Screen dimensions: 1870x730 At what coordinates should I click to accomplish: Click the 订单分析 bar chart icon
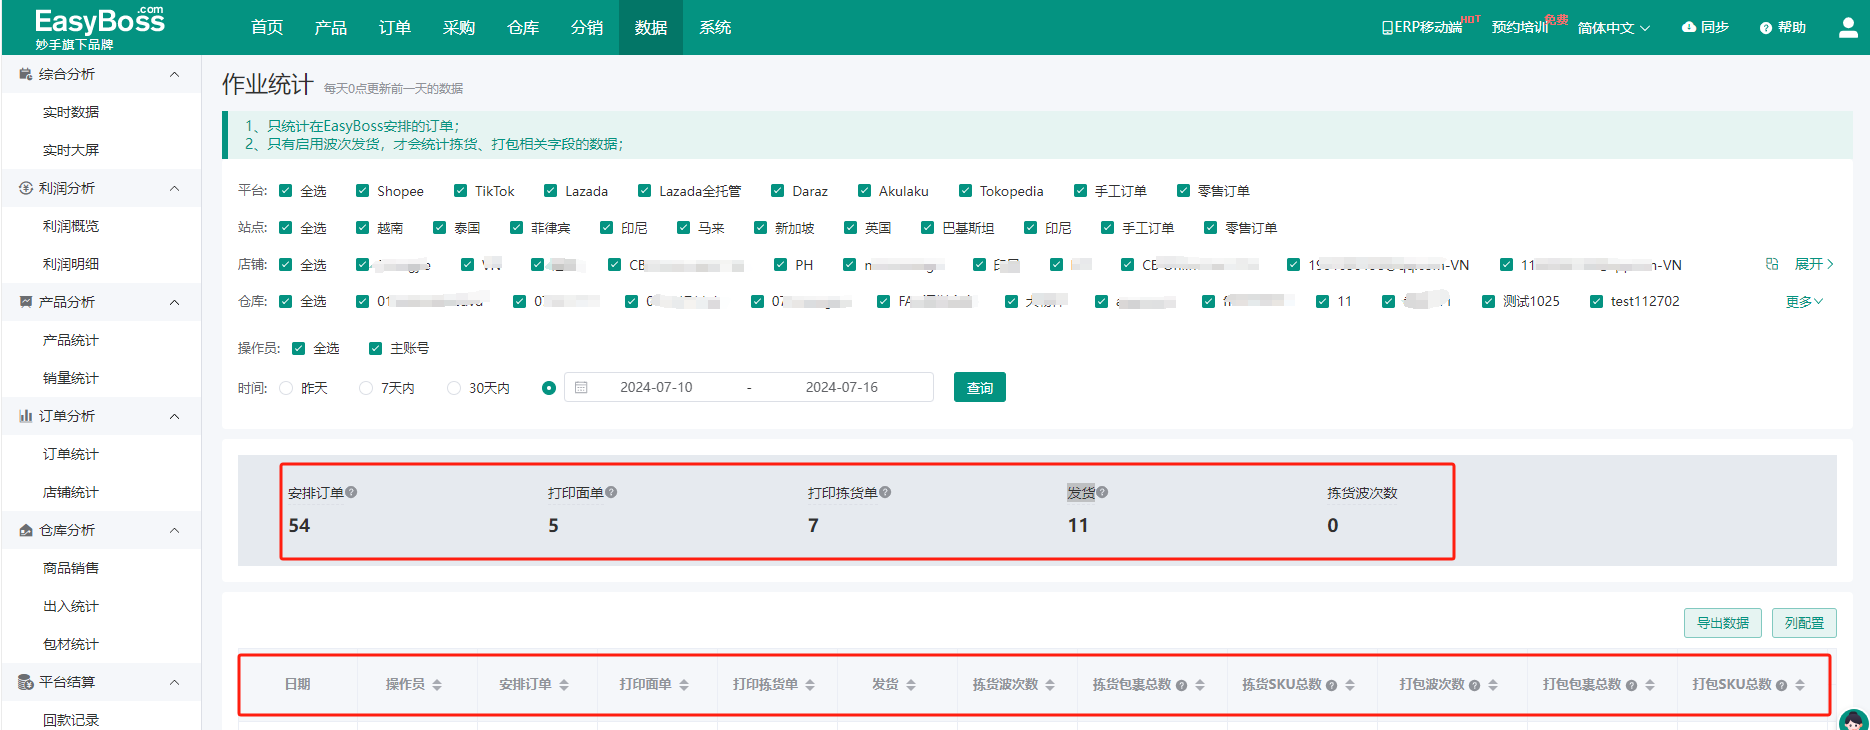click(26, 416)
